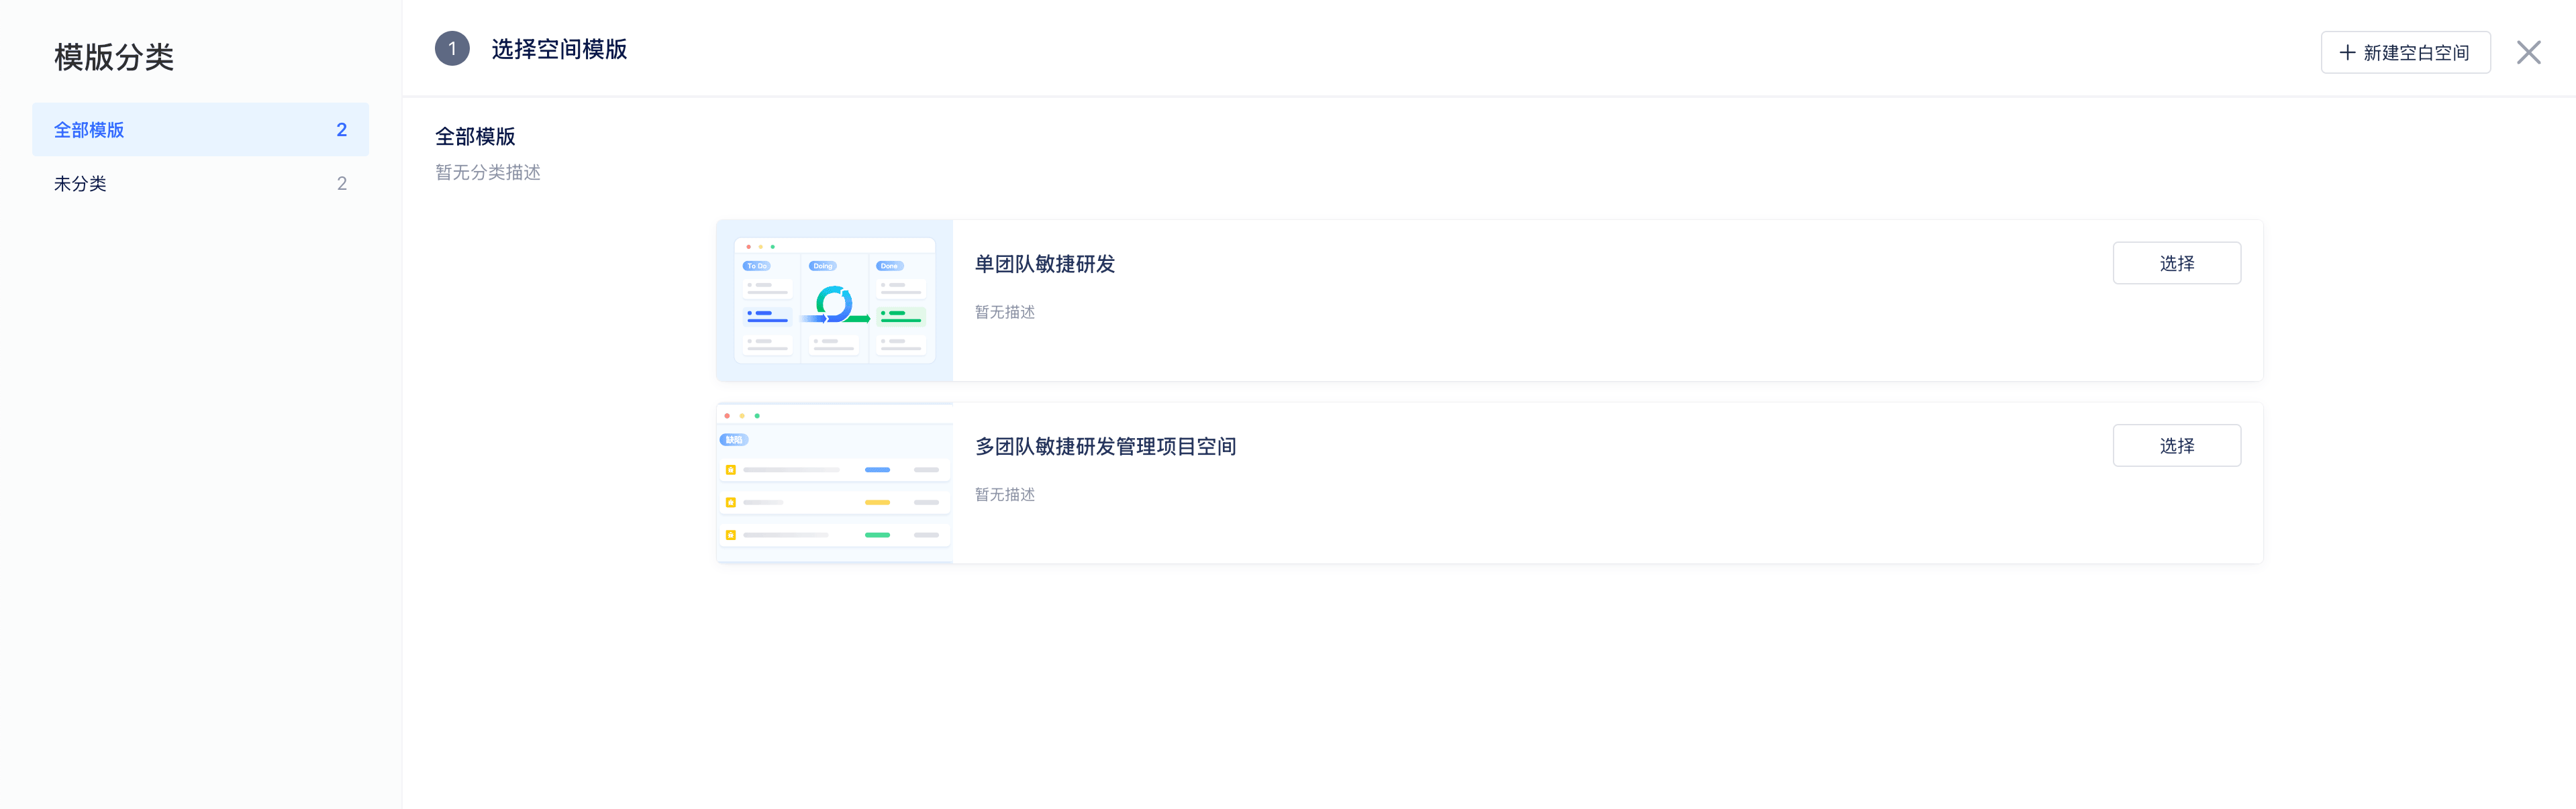Viewport: 2576px width, 809px height.
Task: Click the step 1 circle icon
Action: click(452, 49)
